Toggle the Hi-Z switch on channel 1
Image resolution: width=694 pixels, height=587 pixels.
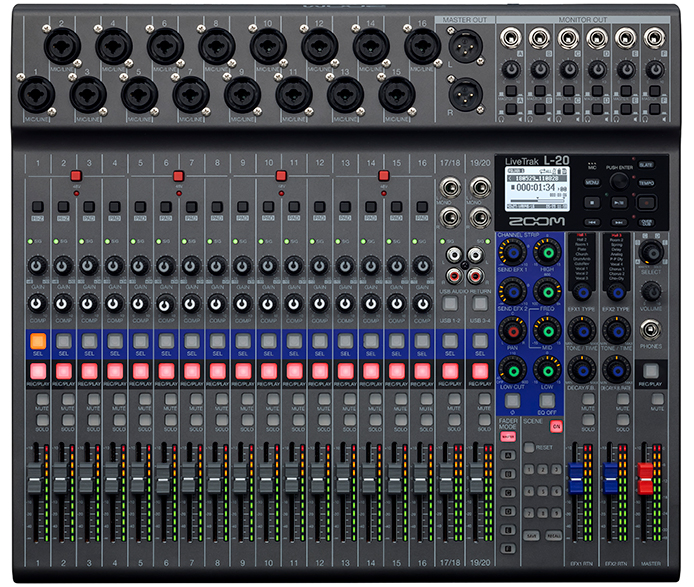(x=38, y=207)
